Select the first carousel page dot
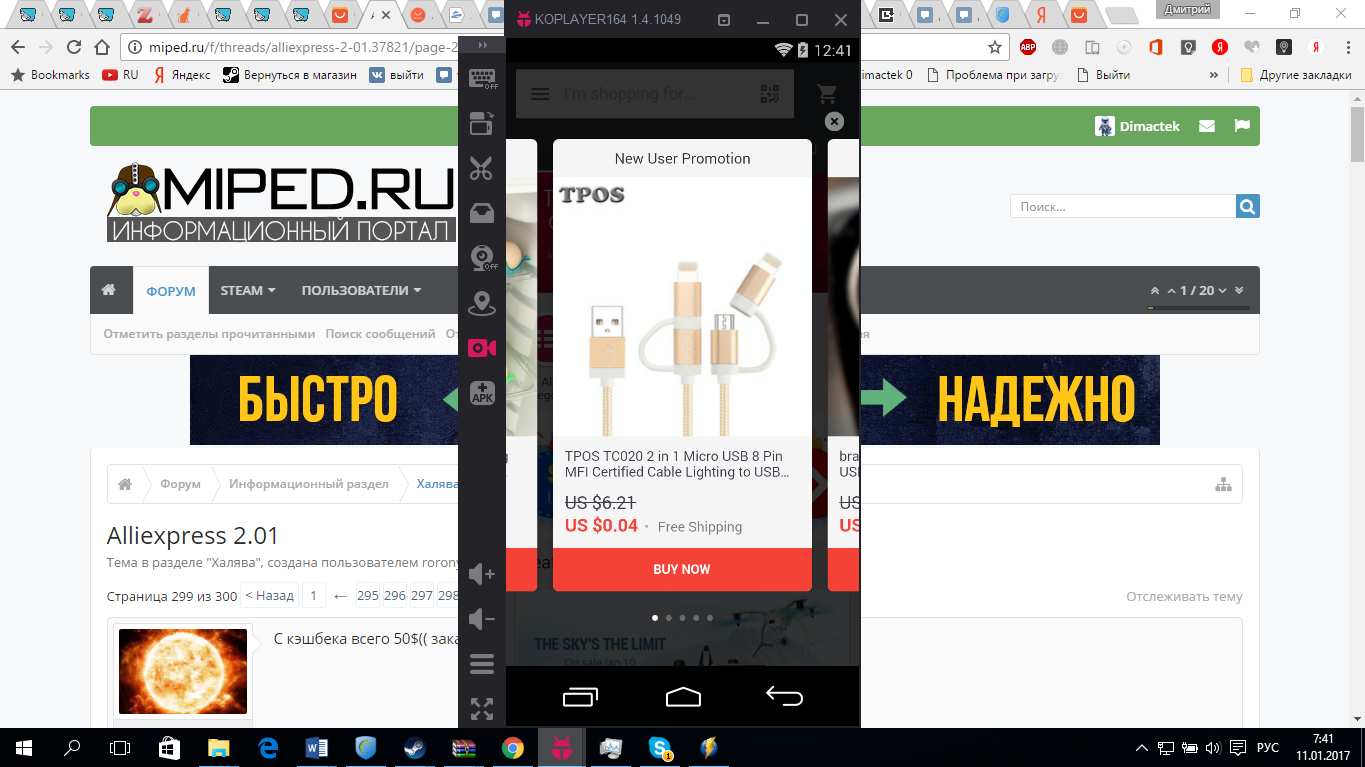The width and height of the screenshot is (1365, 767). point(655,618)
